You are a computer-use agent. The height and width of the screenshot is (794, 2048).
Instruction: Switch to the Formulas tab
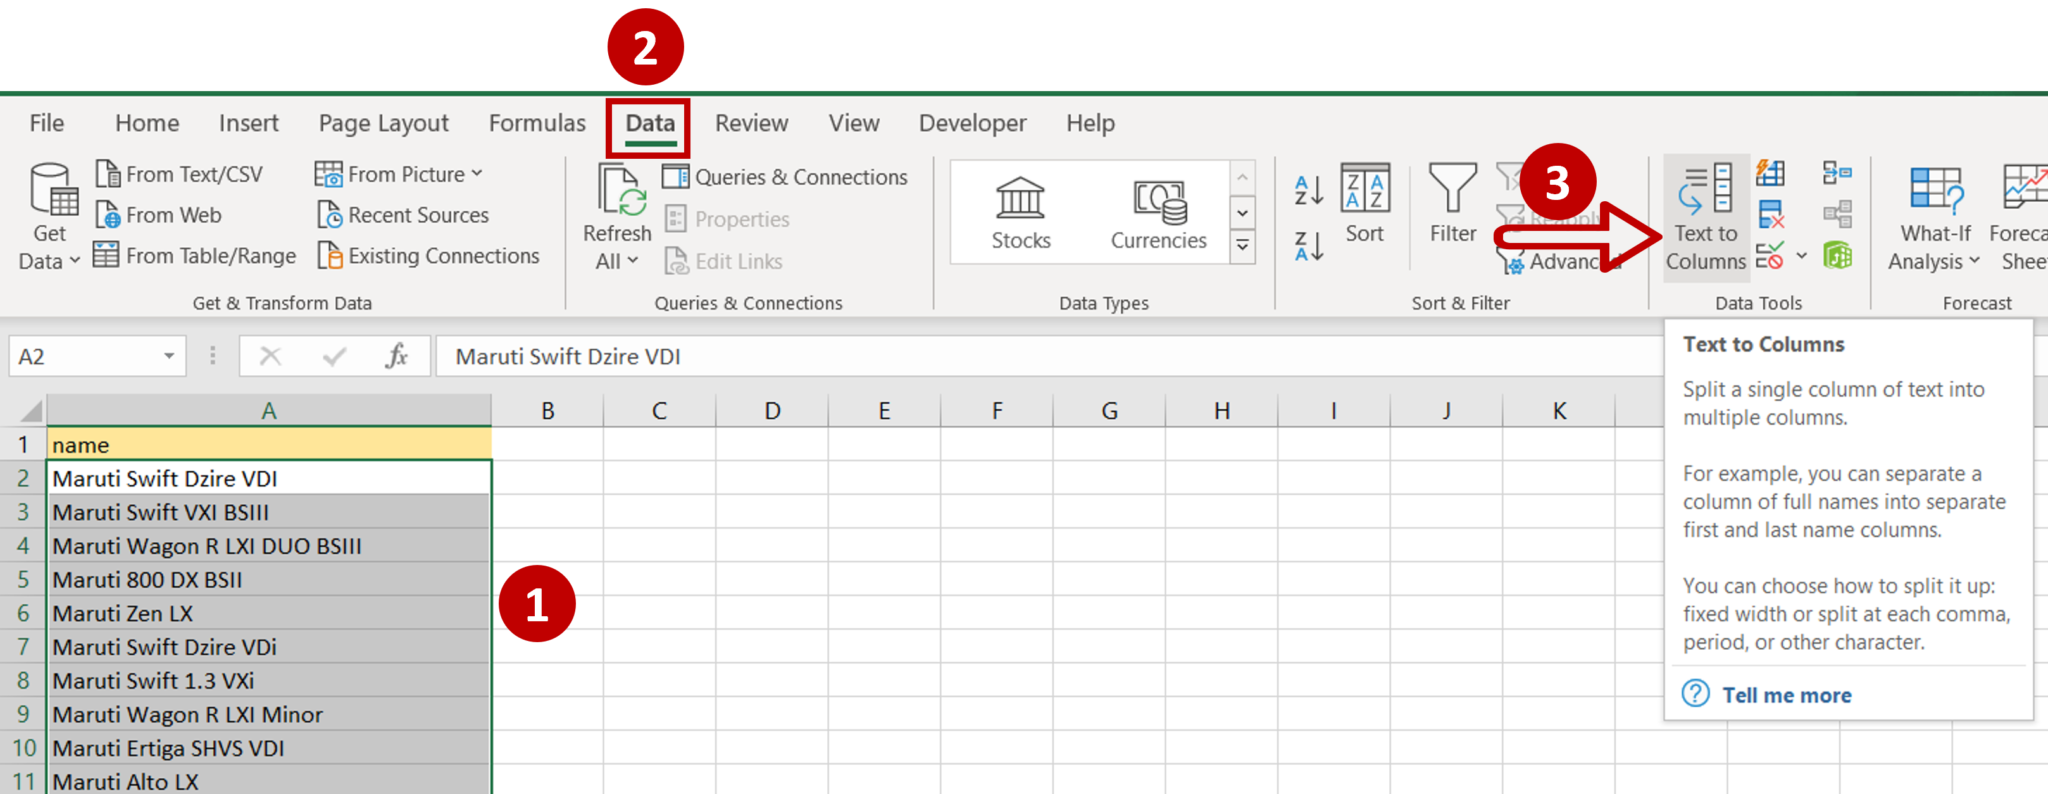(x=537, y=123)
